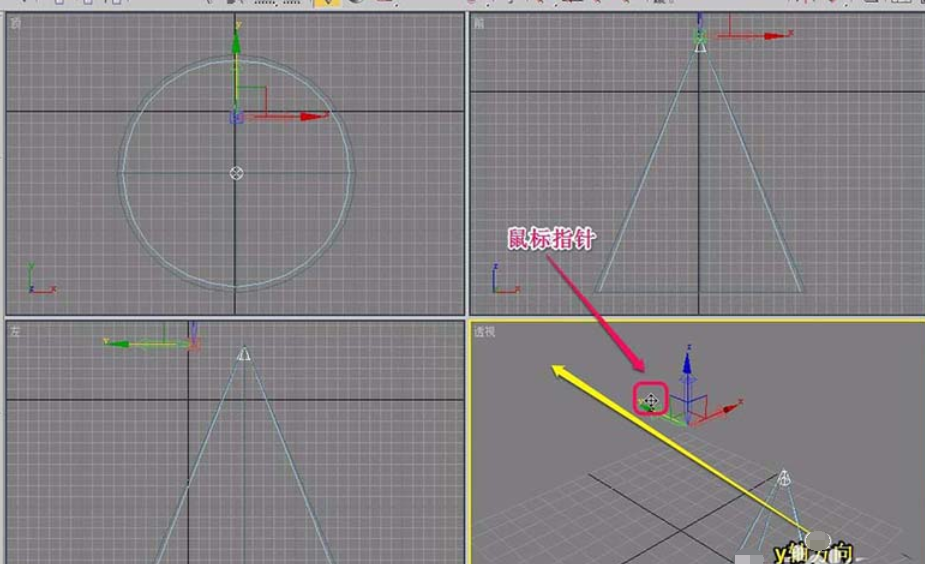This screenshot has width=925, height=564.
Task: Click the Front viewport label 前
Action: tap(479, 24)
